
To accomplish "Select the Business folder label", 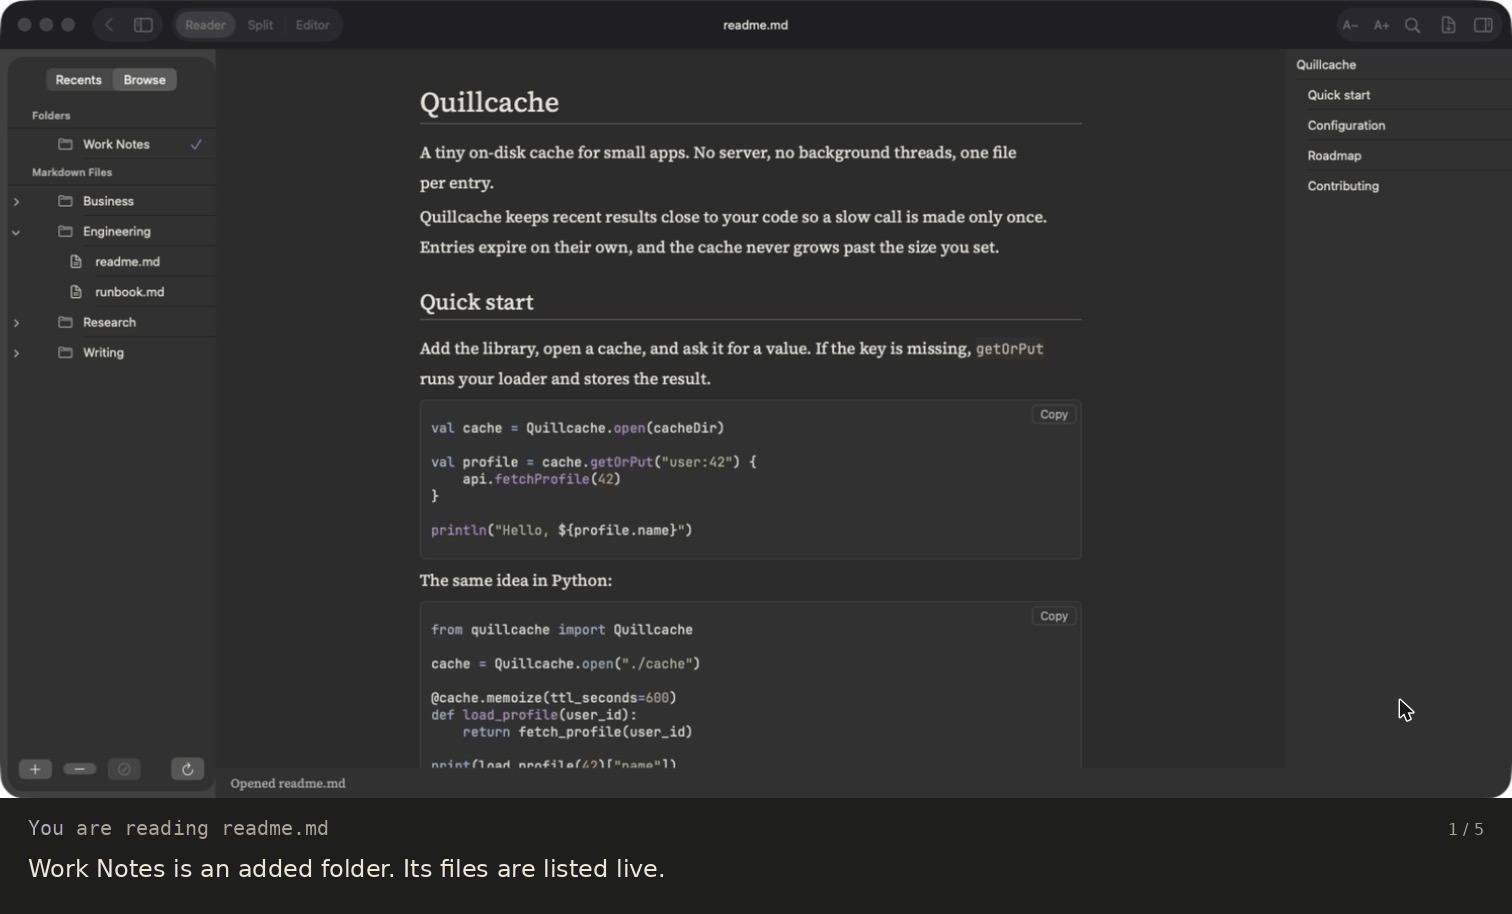I will [x=108, y=201].
